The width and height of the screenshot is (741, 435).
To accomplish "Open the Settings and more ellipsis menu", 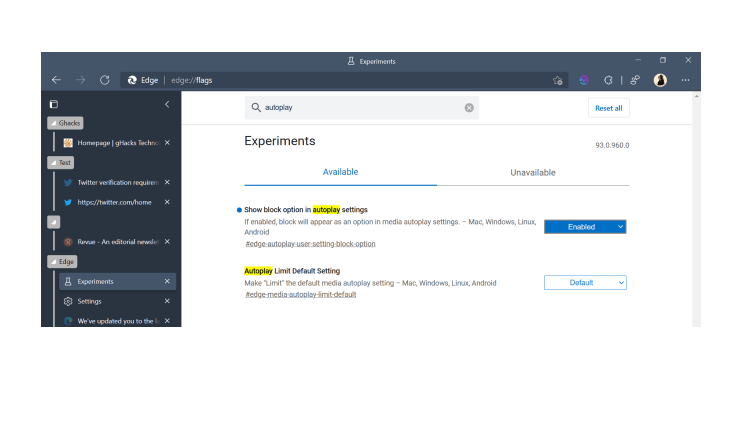I will (685, 80).
